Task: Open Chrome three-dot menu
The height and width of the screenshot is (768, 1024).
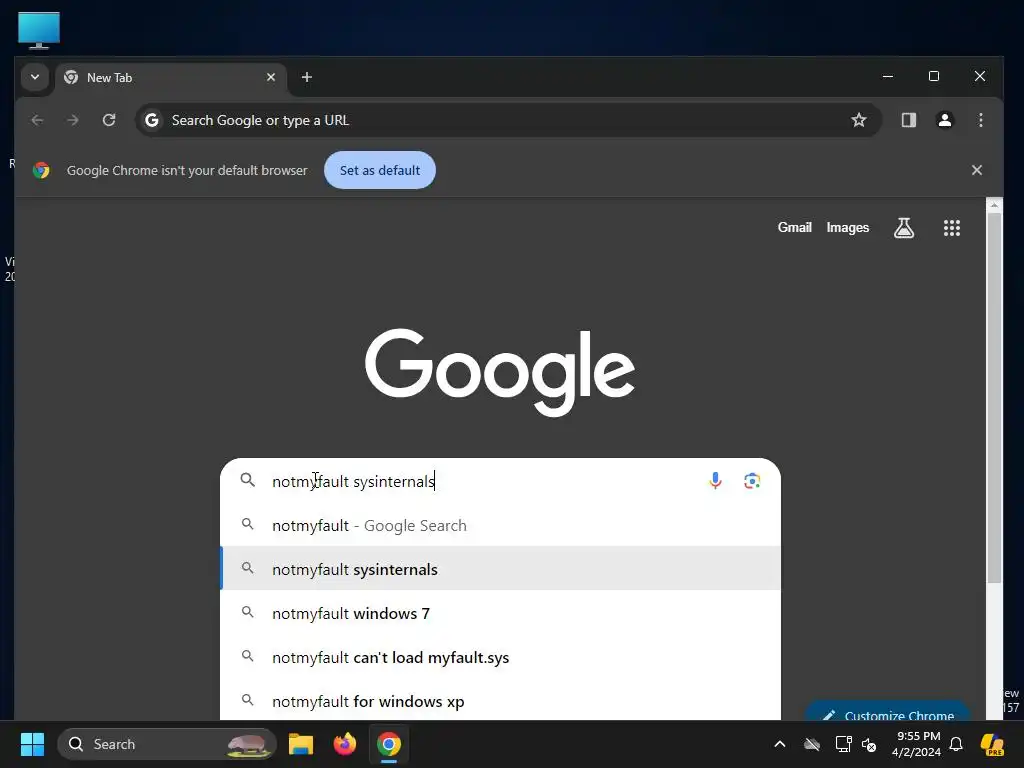Action: [x=980, y=120]
